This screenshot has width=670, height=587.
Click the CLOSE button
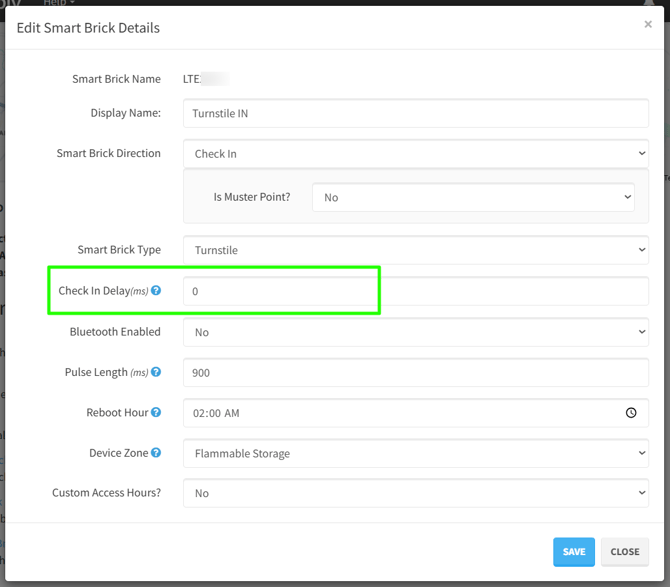click(625, 552)
